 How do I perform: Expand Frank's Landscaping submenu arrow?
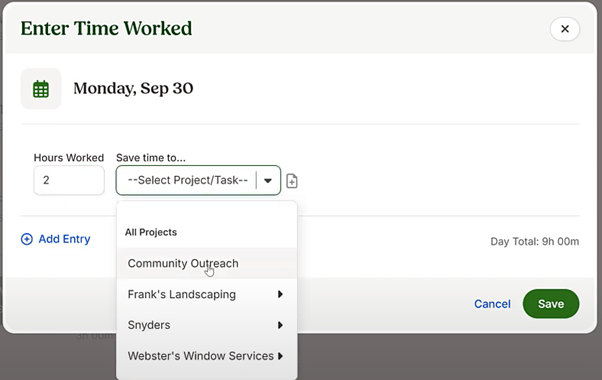[x=280, y=294]
